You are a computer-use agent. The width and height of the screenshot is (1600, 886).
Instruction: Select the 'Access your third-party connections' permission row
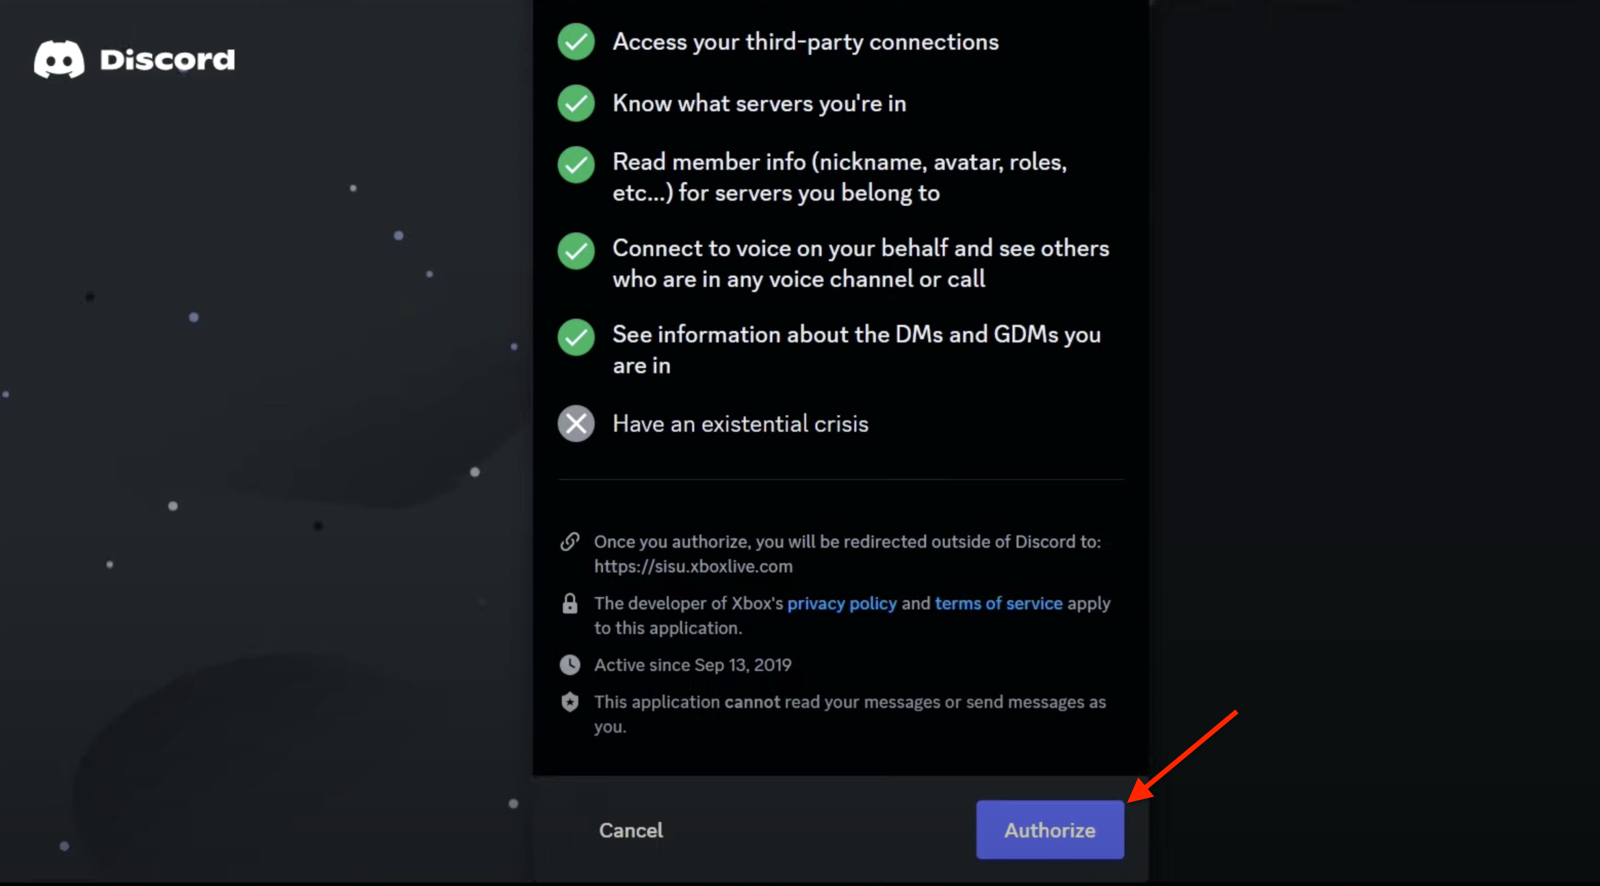pyautogui.click(x=804, y=41)
